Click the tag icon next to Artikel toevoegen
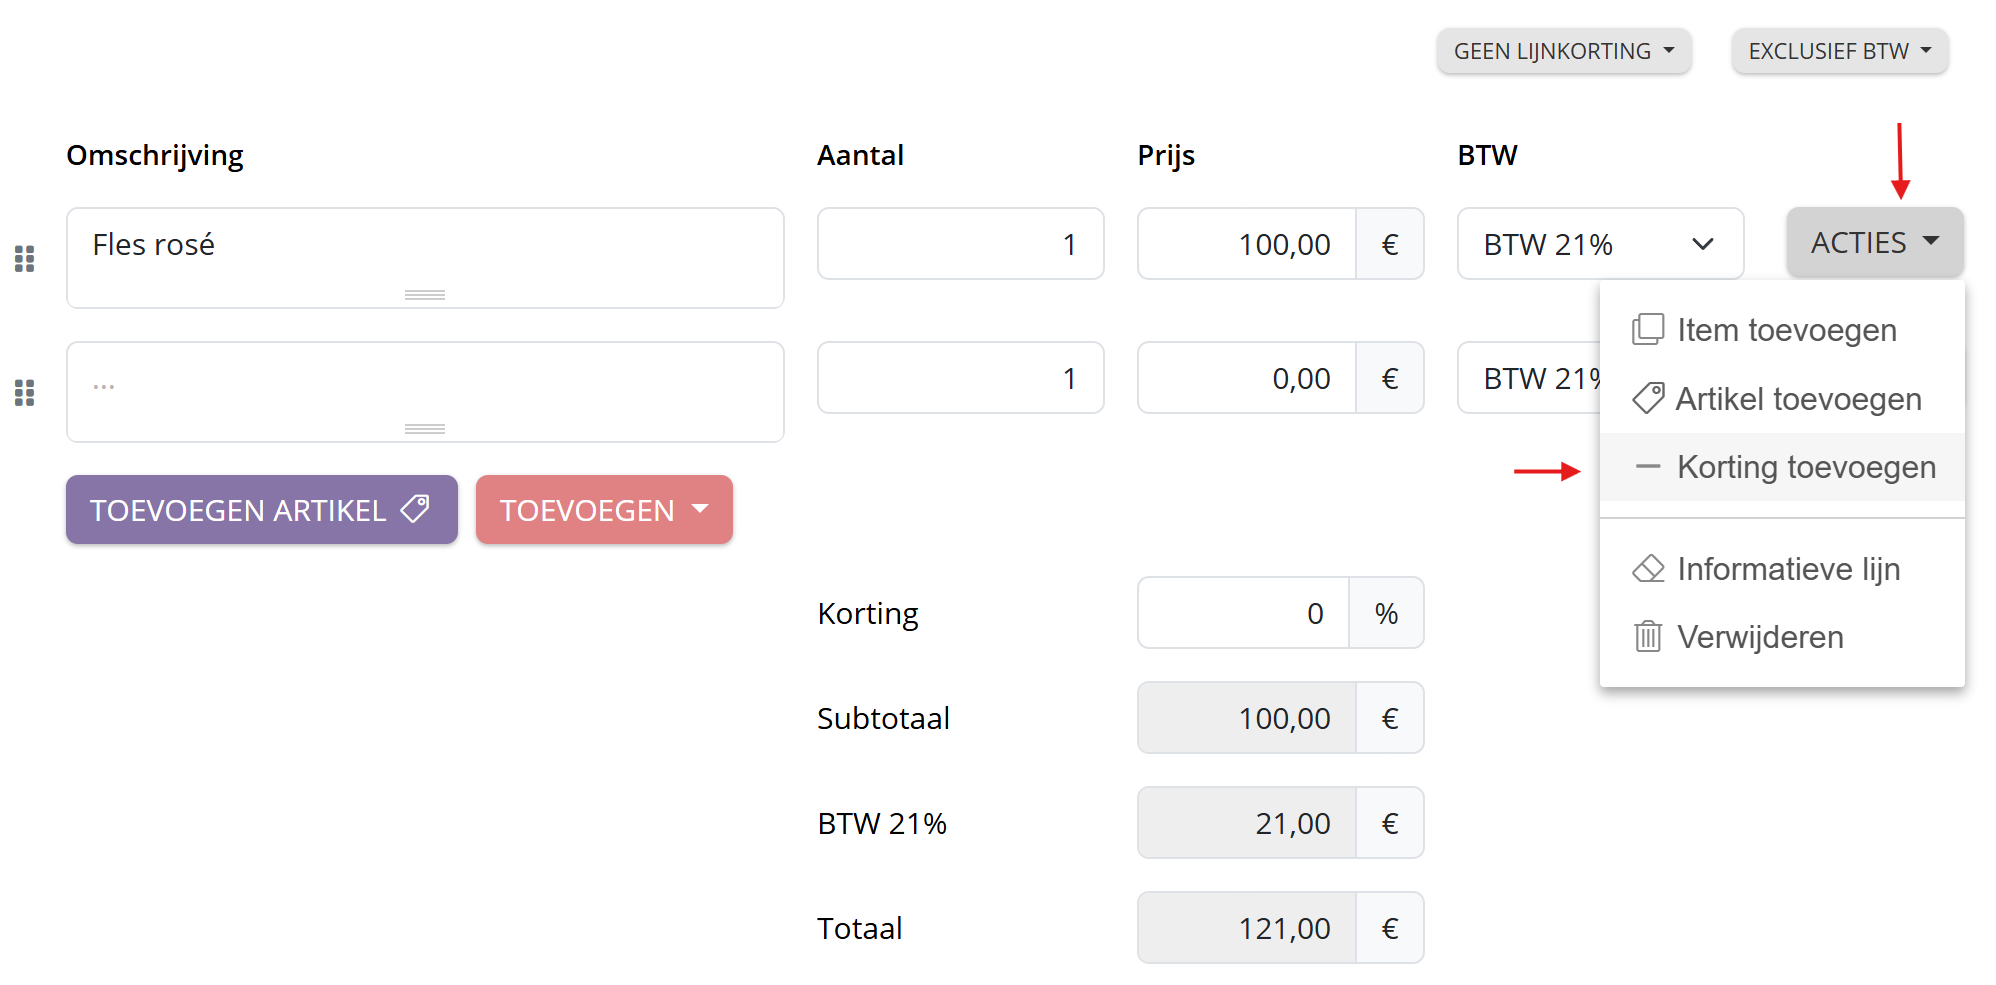Screen dimensions: 1996x985 1647,399
